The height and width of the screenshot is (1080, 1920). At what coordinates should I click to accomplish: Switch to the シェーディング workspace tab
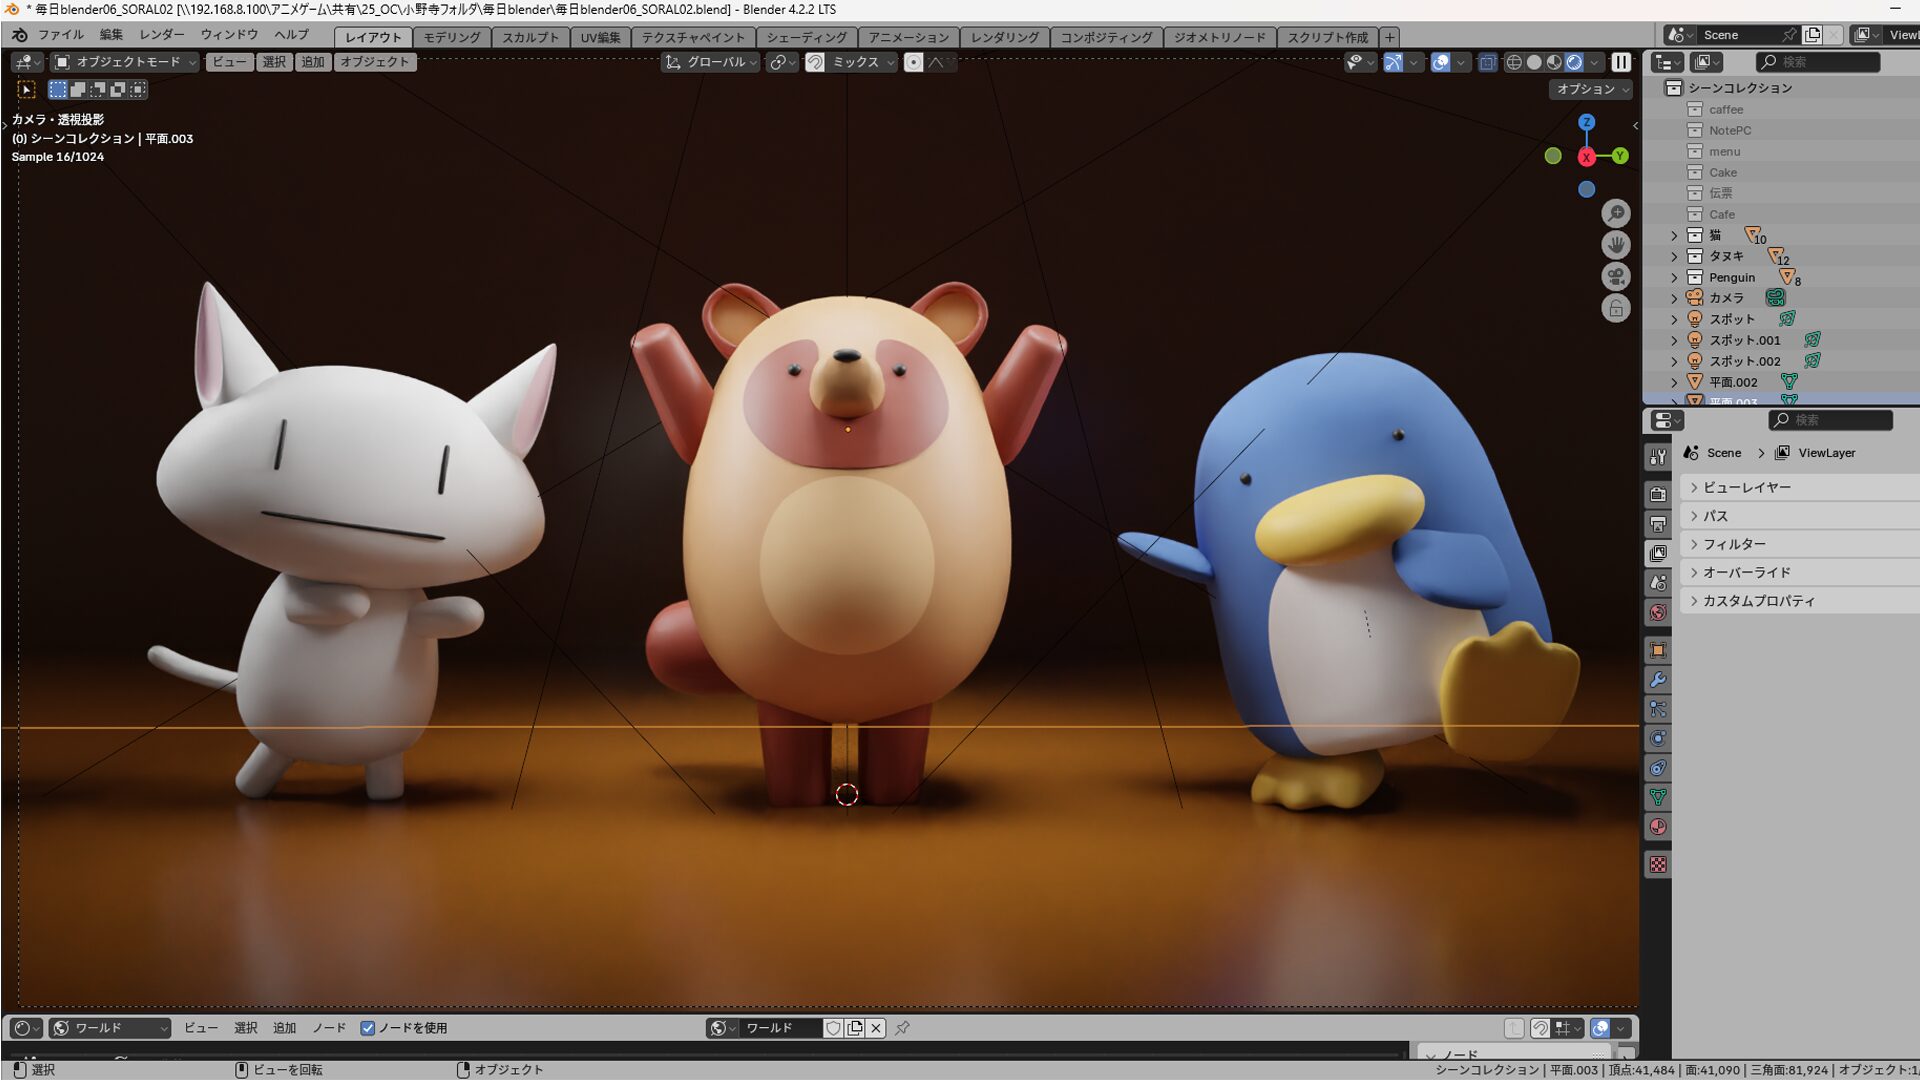pos(806,37)
